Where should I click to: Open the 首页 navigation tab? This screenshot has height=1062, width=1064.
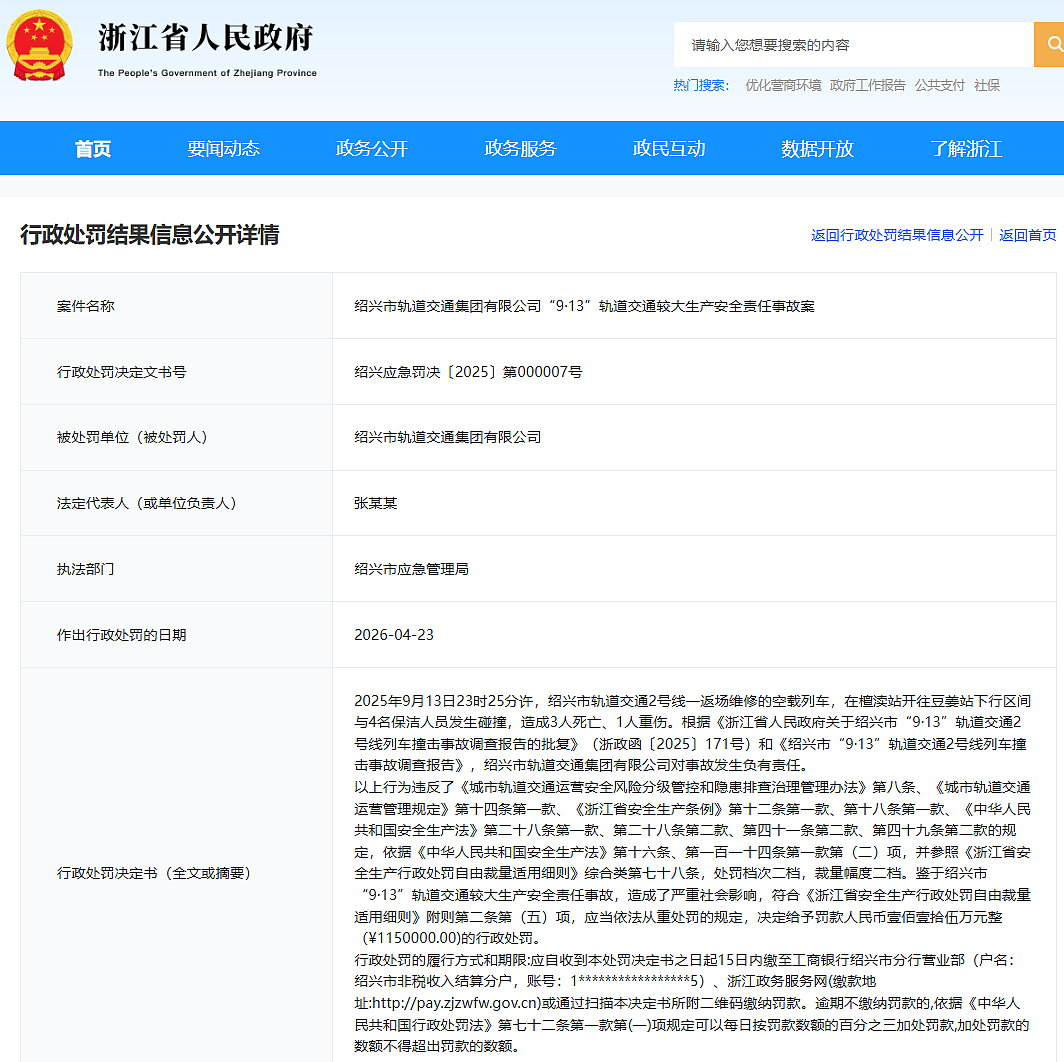[x=93, y=149]
